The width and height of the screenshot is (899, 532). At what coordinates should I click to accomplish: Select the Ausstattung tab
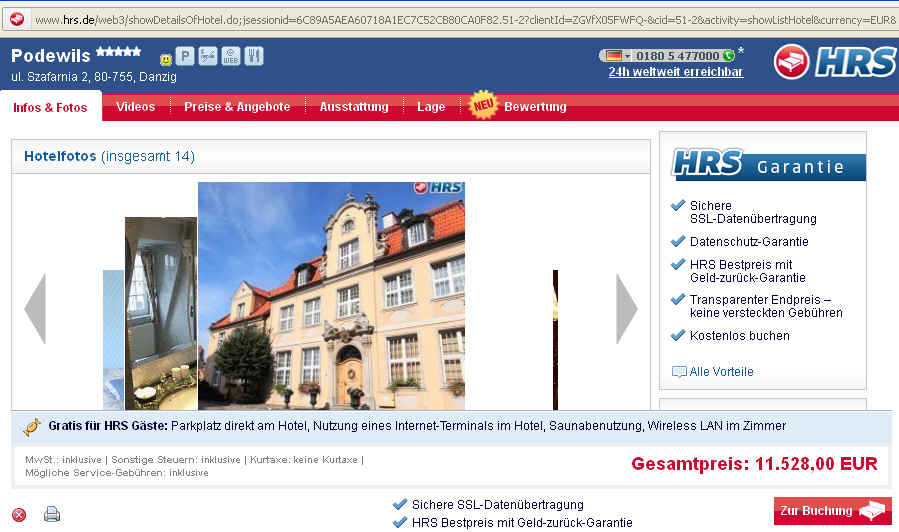[354, 107]
